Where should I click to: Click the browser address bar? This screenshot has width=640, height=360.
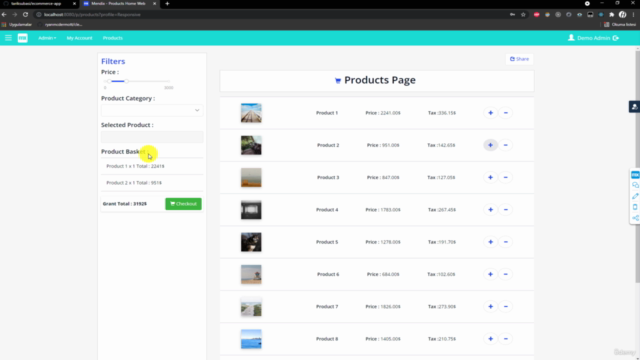click(x=269, y=14)
